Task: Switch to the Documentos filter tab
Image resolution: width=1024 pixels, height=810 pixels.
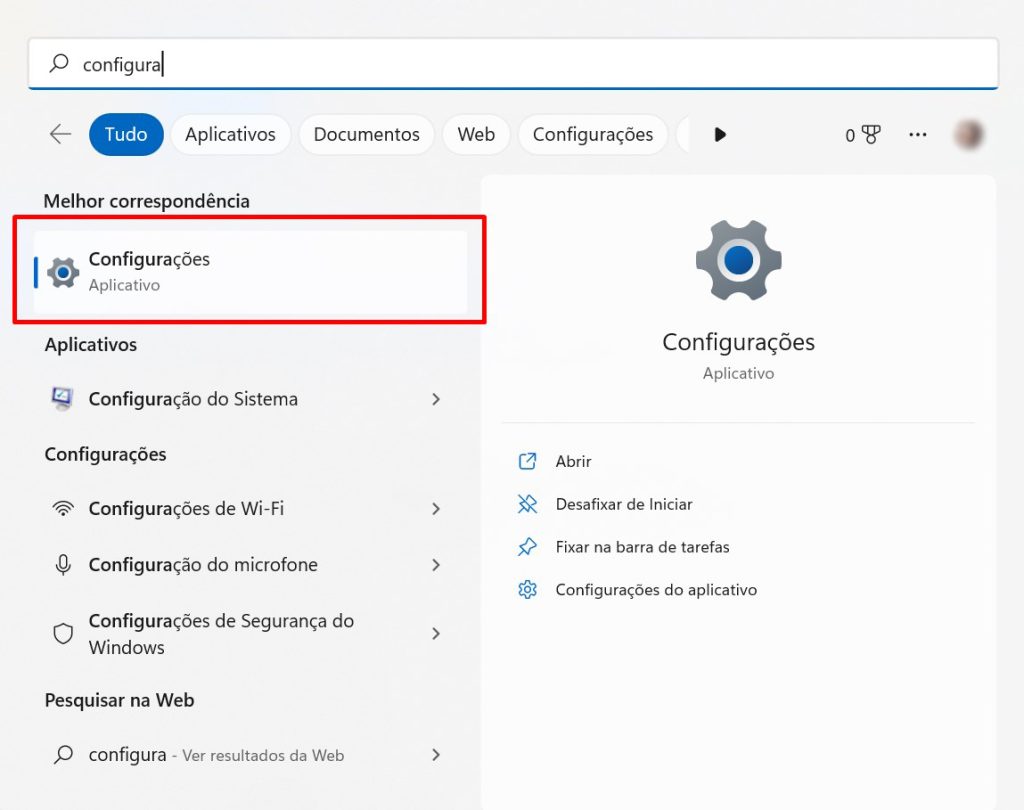Action: [x=366, y=134]
